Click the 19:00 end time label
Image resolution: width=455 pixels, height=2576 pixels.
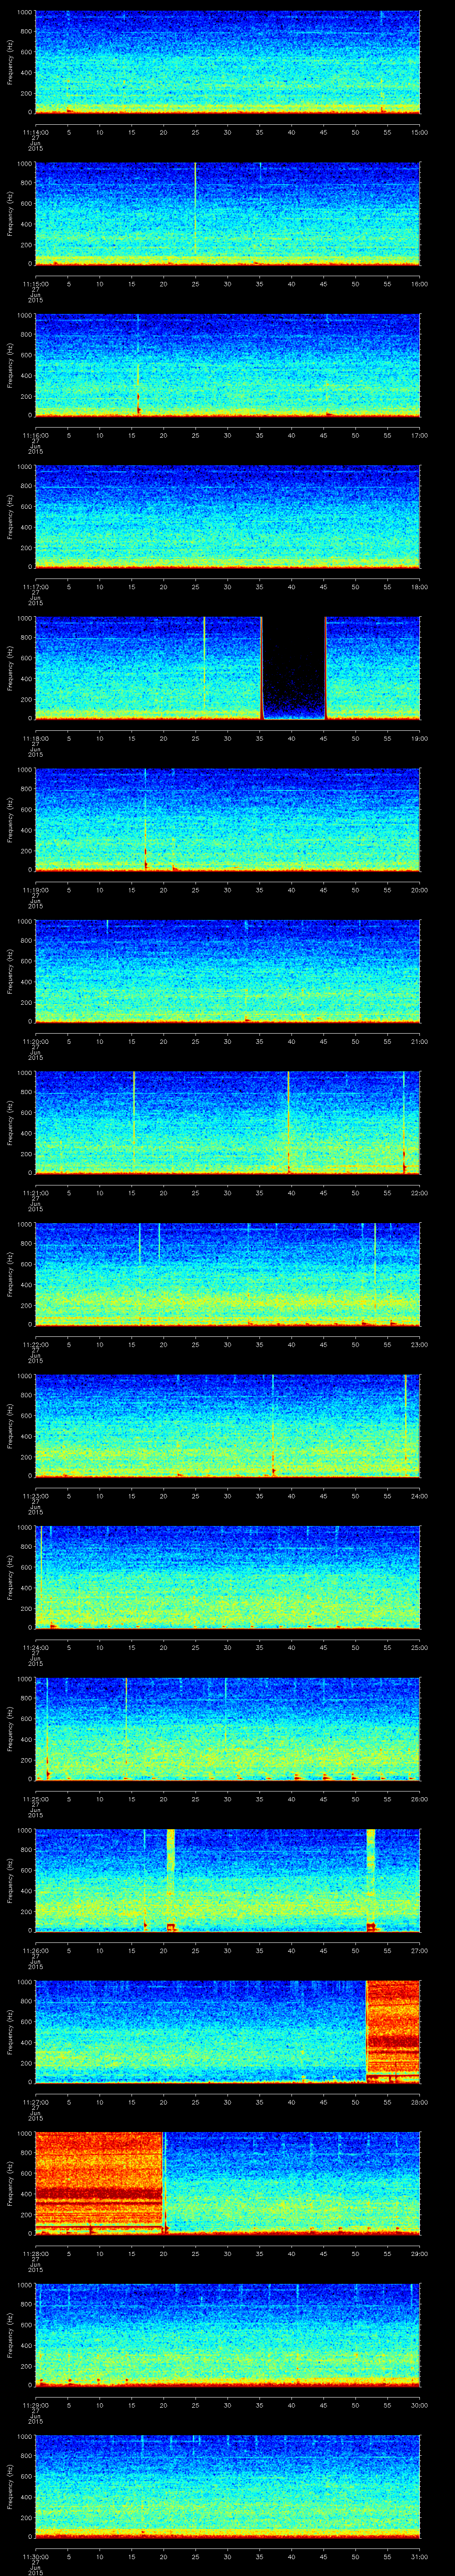420,738
